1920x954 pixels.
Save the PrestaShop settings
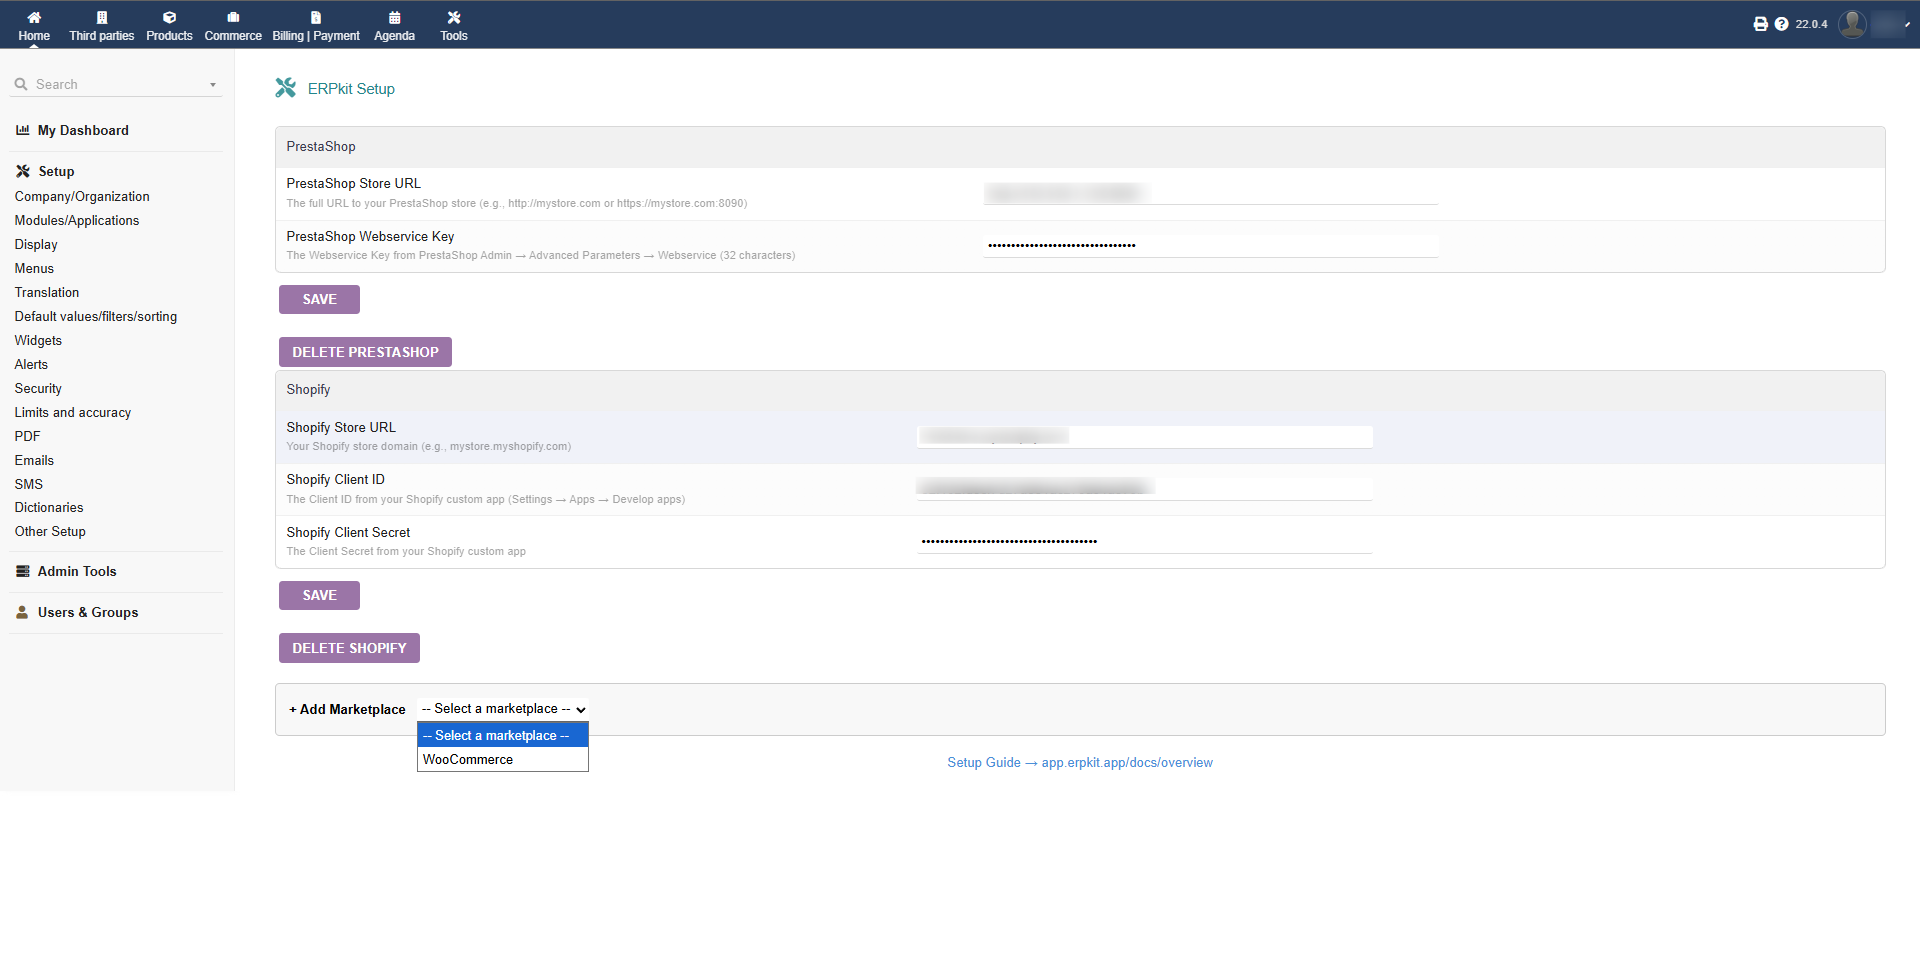pyautogui.click(x=319, y=299)
